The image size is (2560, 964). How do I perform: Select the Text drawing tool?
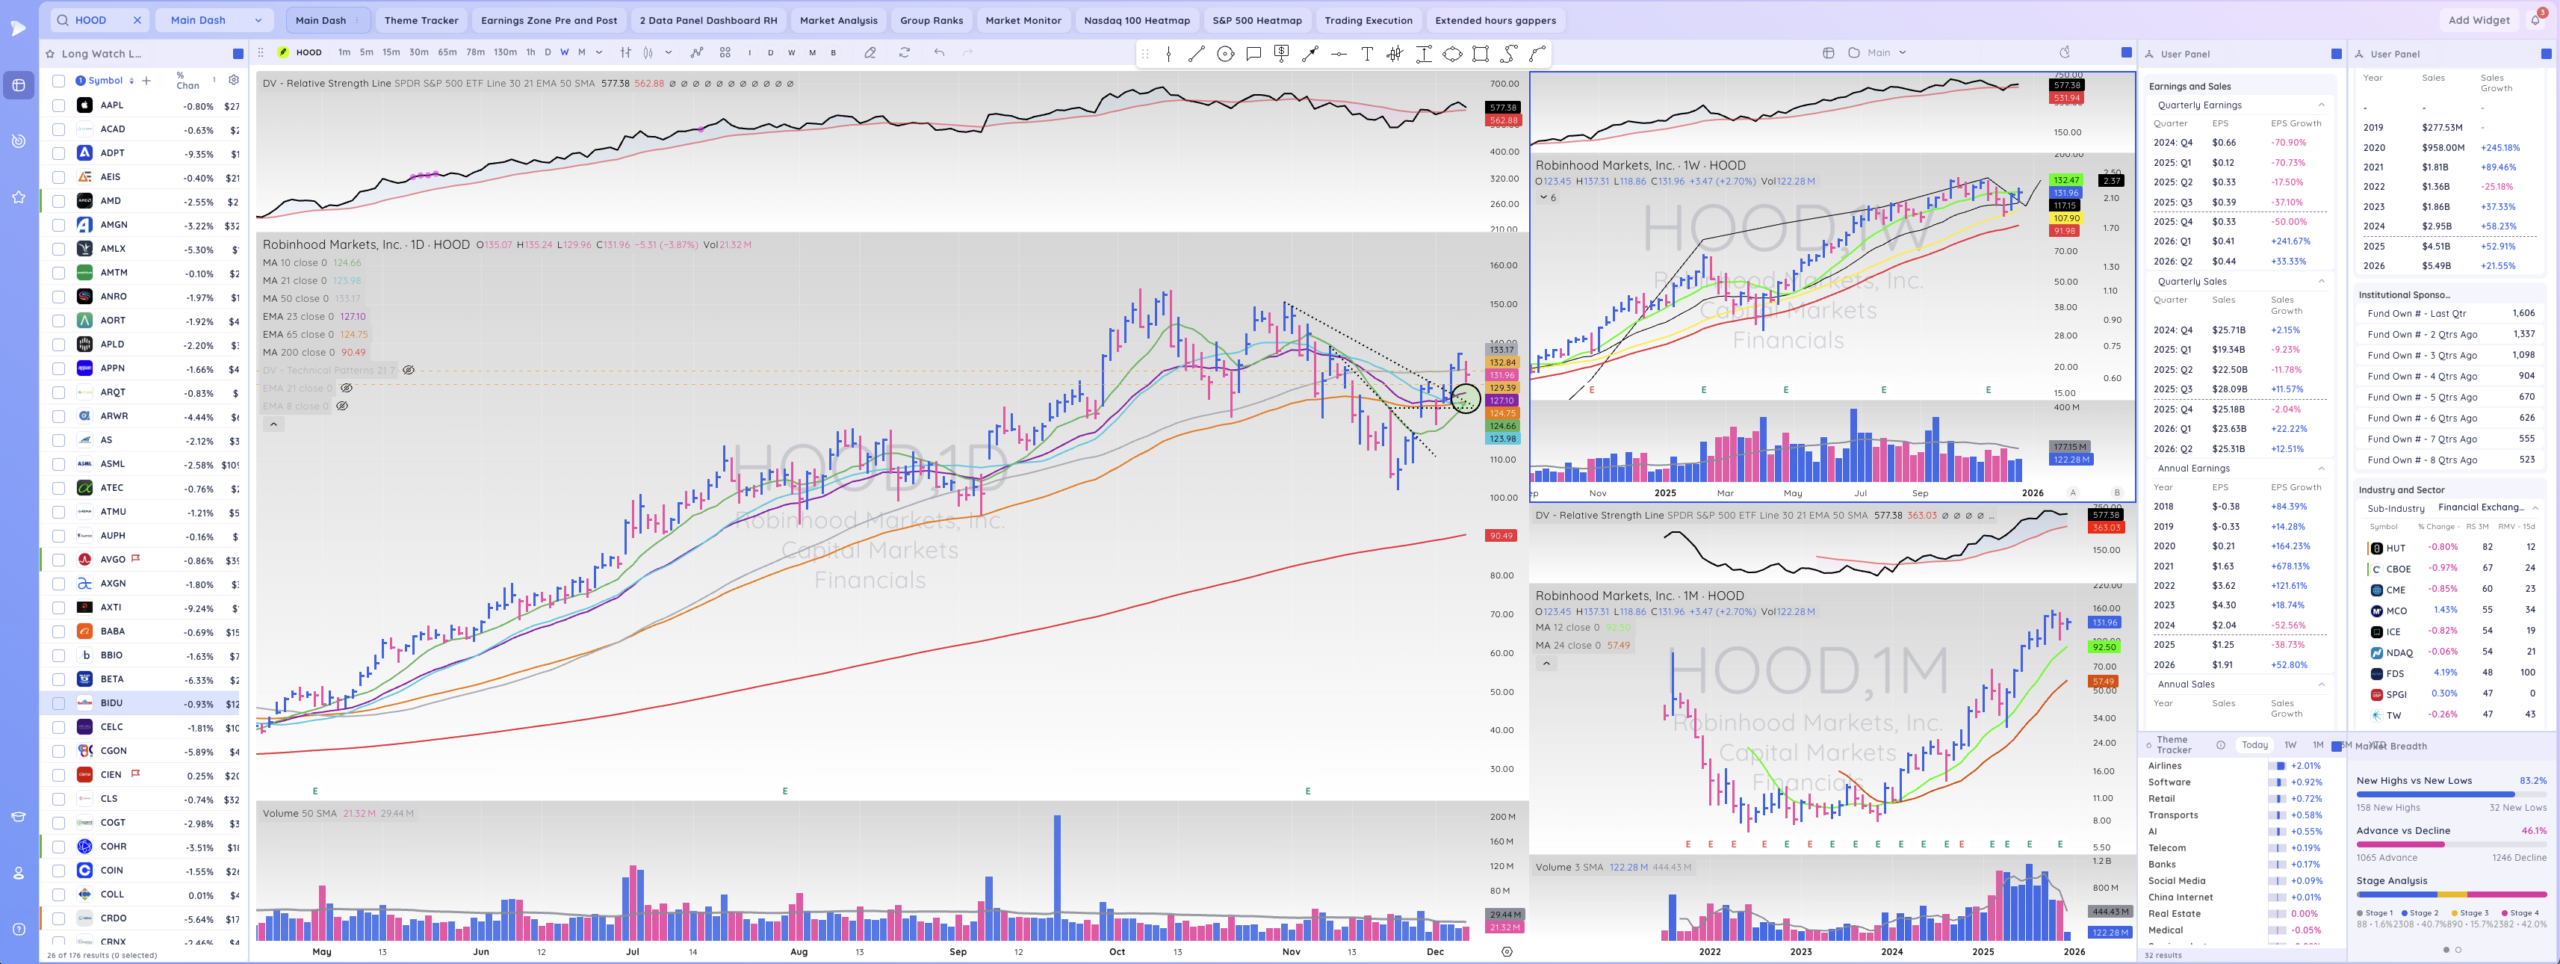1367,54
